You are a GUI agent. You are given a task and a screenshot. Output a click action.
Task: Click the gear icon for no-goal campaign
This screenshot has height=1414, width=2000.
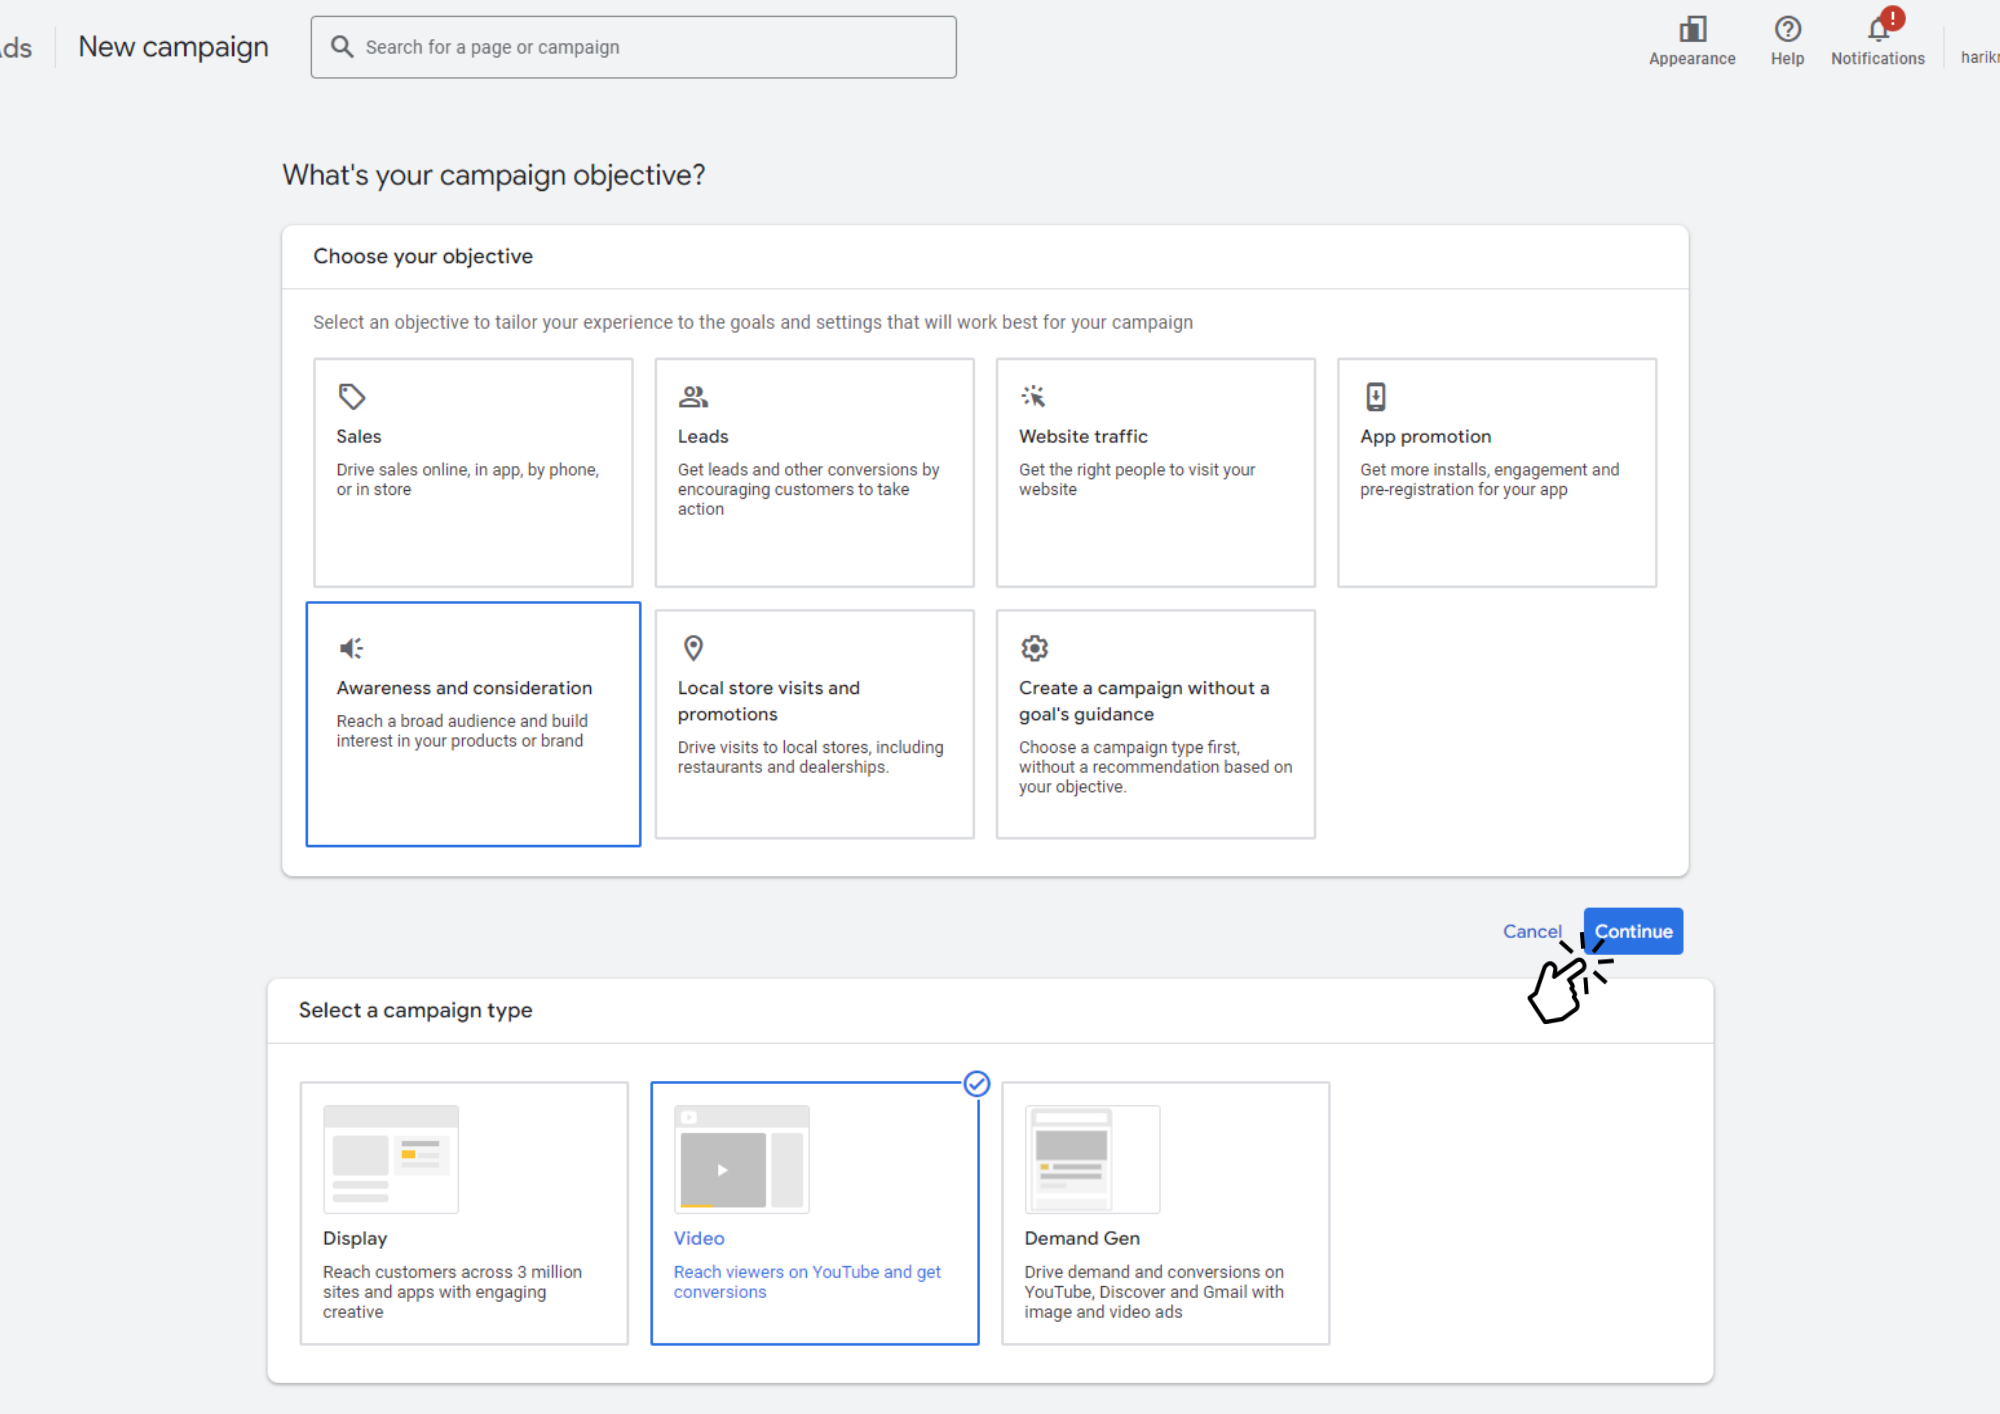pos(1034,648)
